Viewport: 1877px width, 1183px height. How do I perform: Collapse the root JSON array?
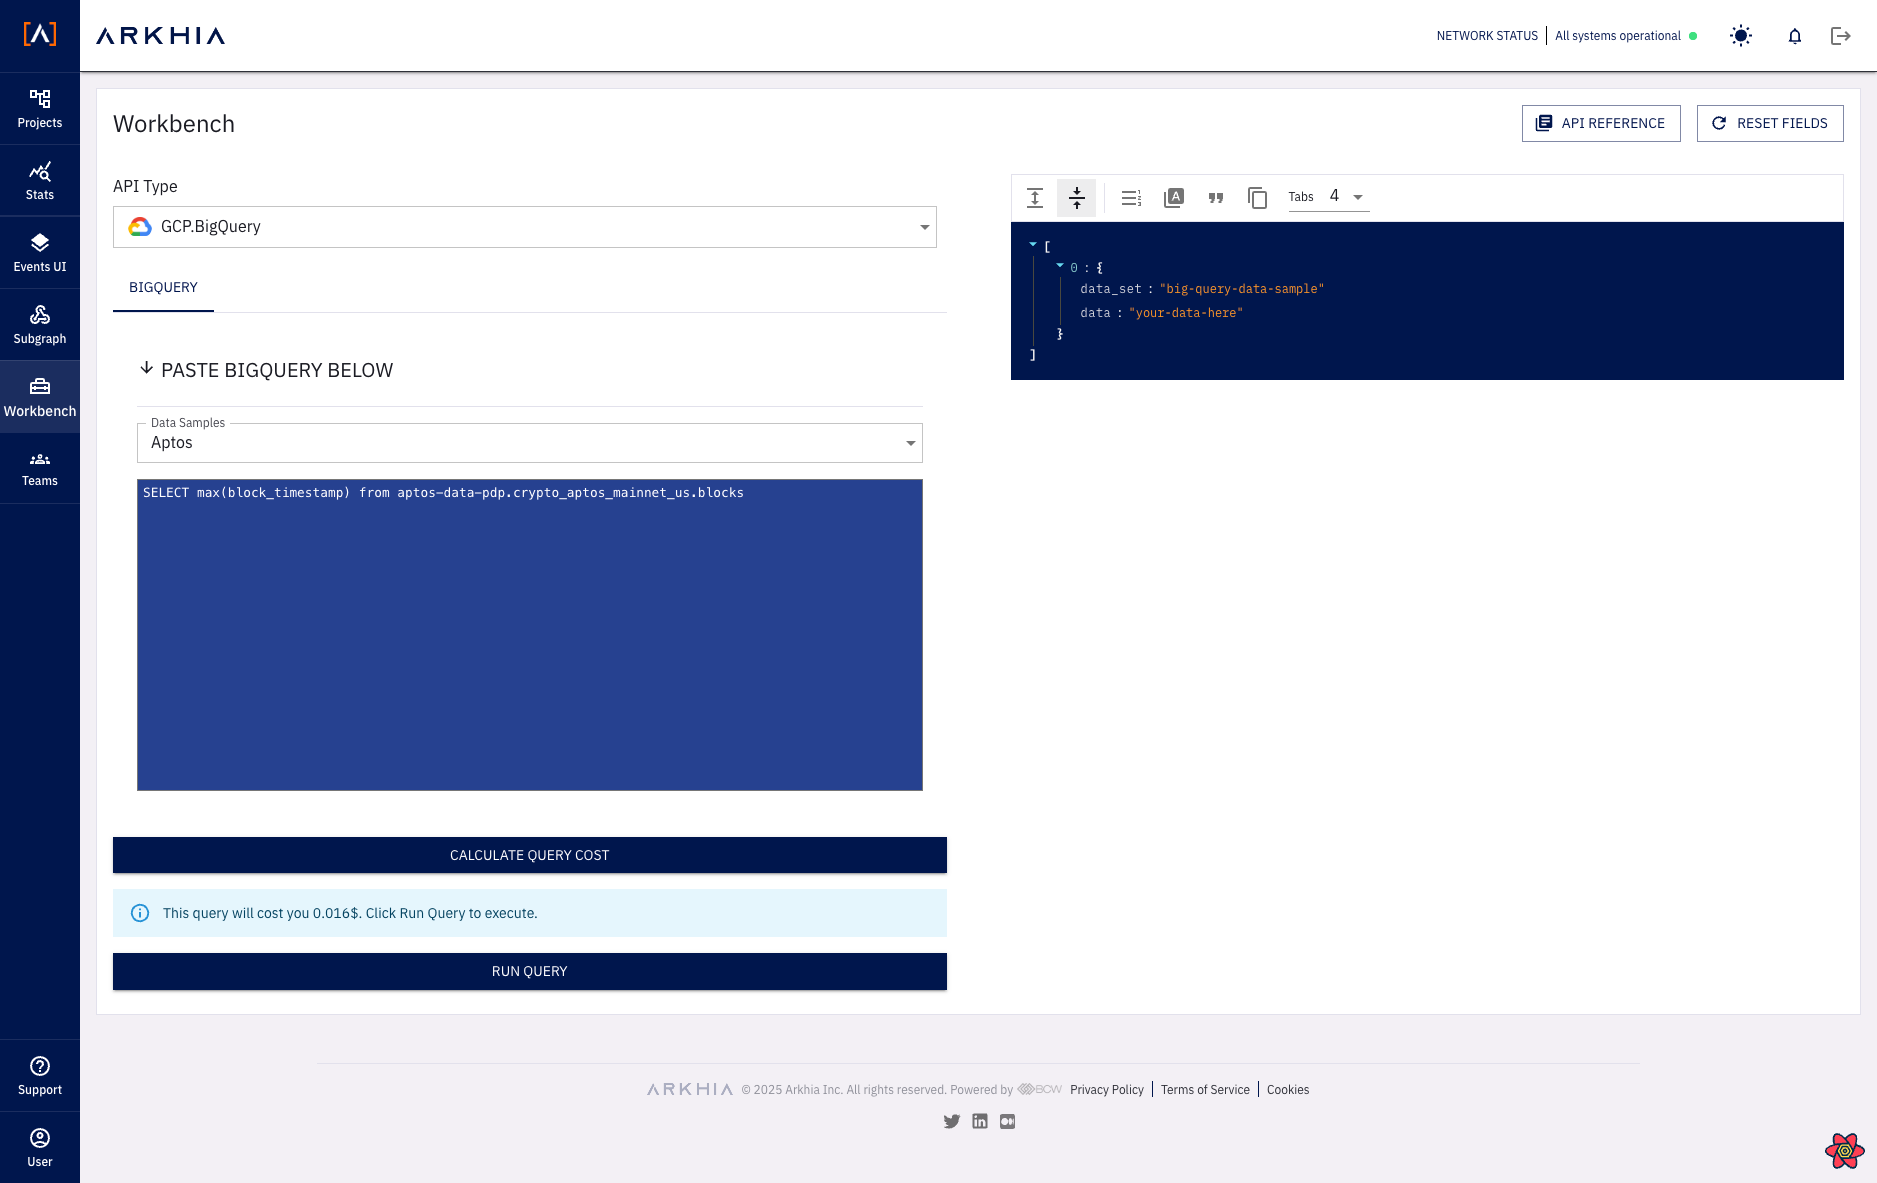coord(1033,245)
